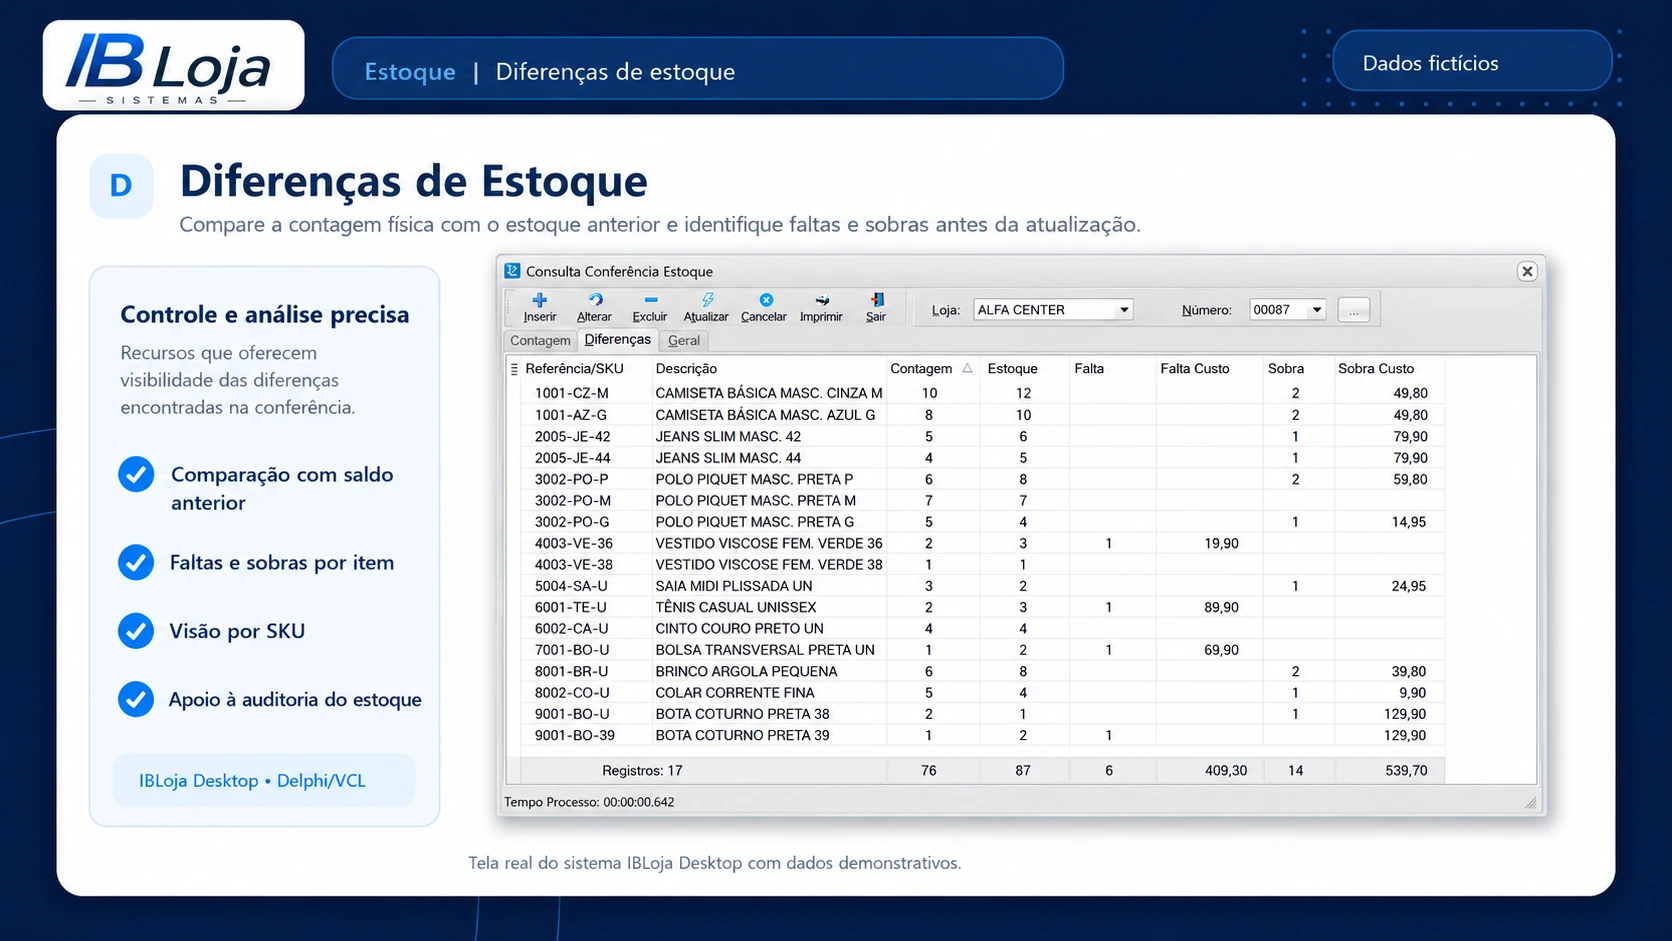1672x941 pixels.
Task: Click BOLSA TRANSVERSAL PRETA UN description
Action: coord(765,650)
